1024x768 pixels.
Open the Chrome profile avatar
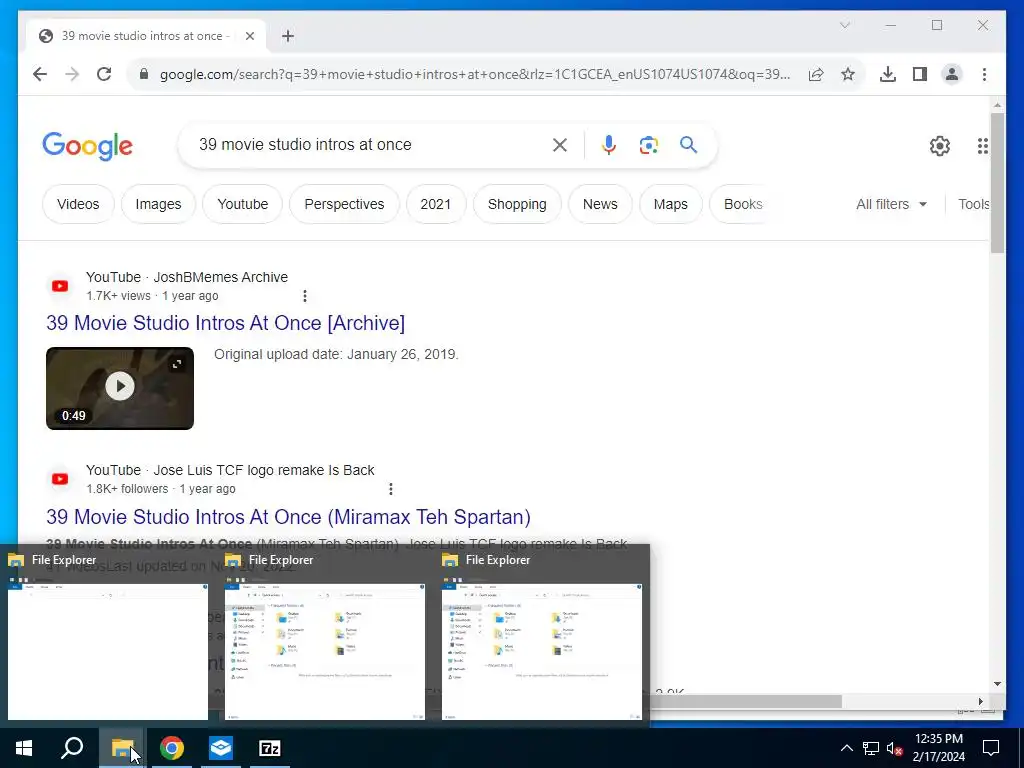(x=952, y=74)
